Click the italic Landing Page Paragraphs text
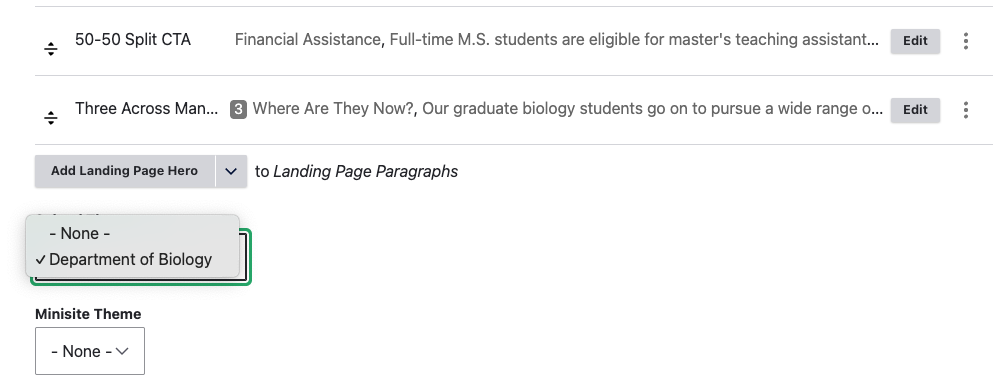The image size is (993, 392). [x=365, y=172]
